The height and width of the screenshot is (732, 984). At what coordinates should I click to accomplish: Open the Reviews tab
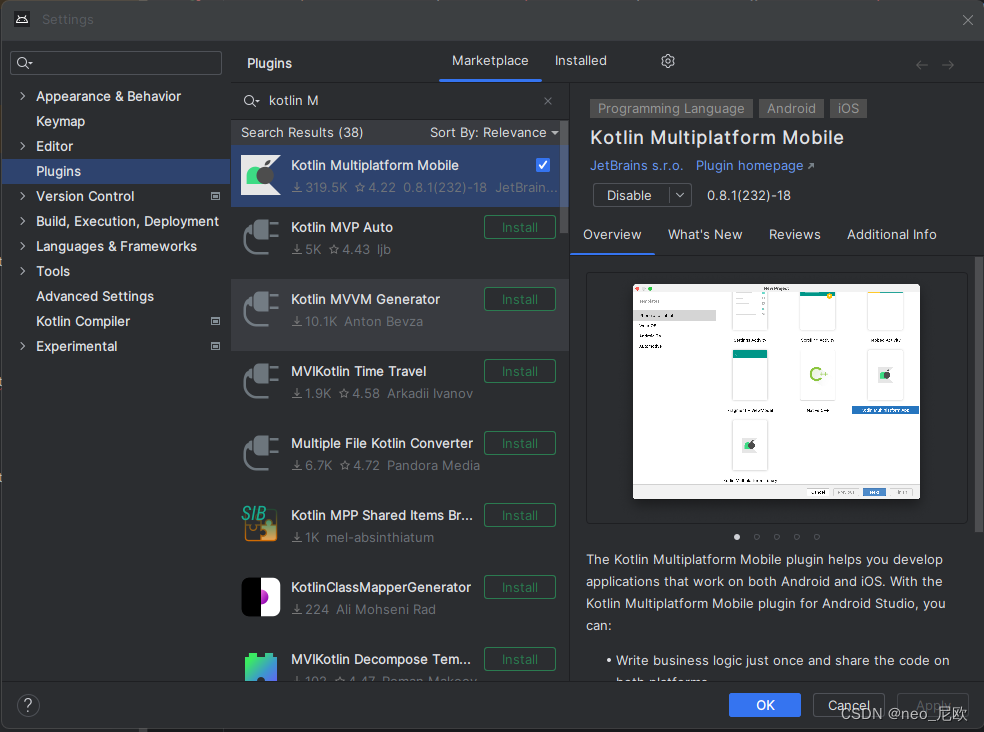pyautogui.click(x=794, y=235)
